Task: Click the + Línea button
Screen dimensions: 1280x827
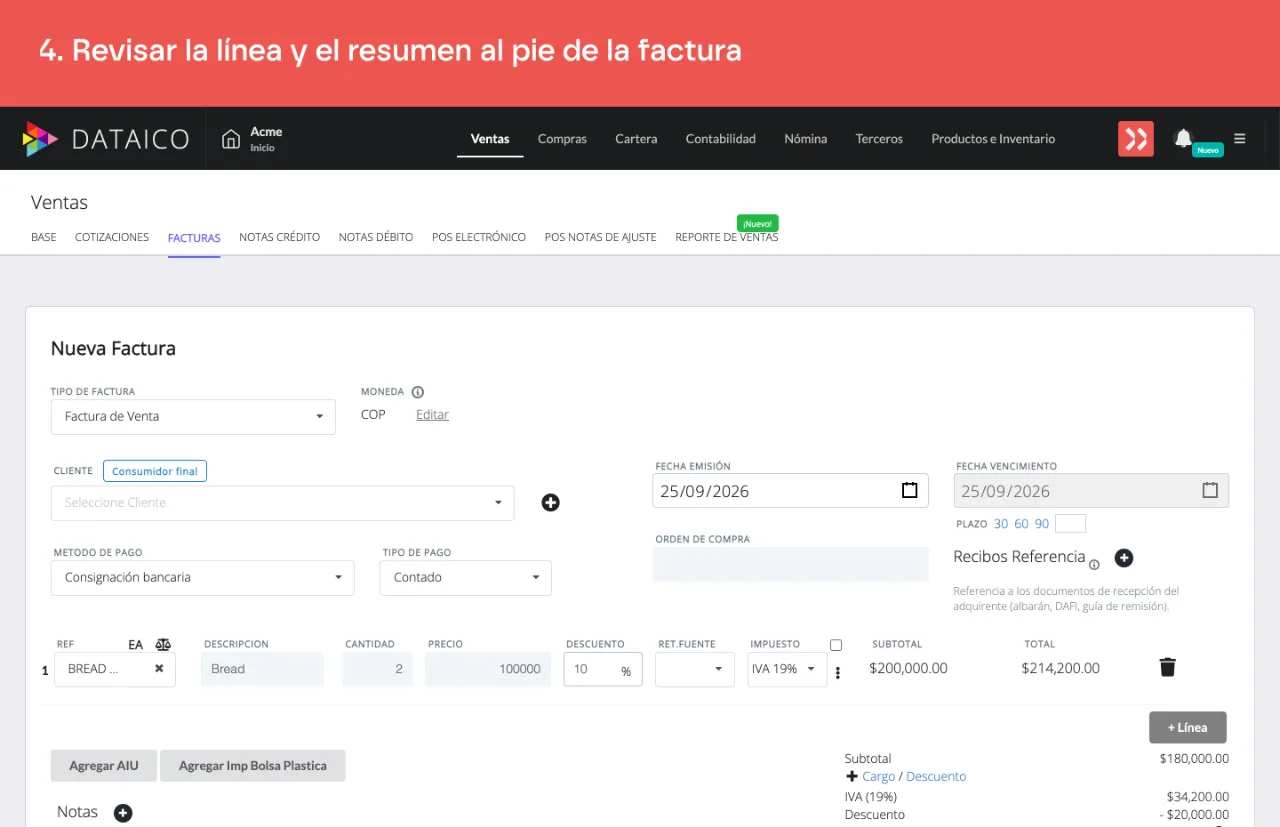Action: click(1188, 727)
